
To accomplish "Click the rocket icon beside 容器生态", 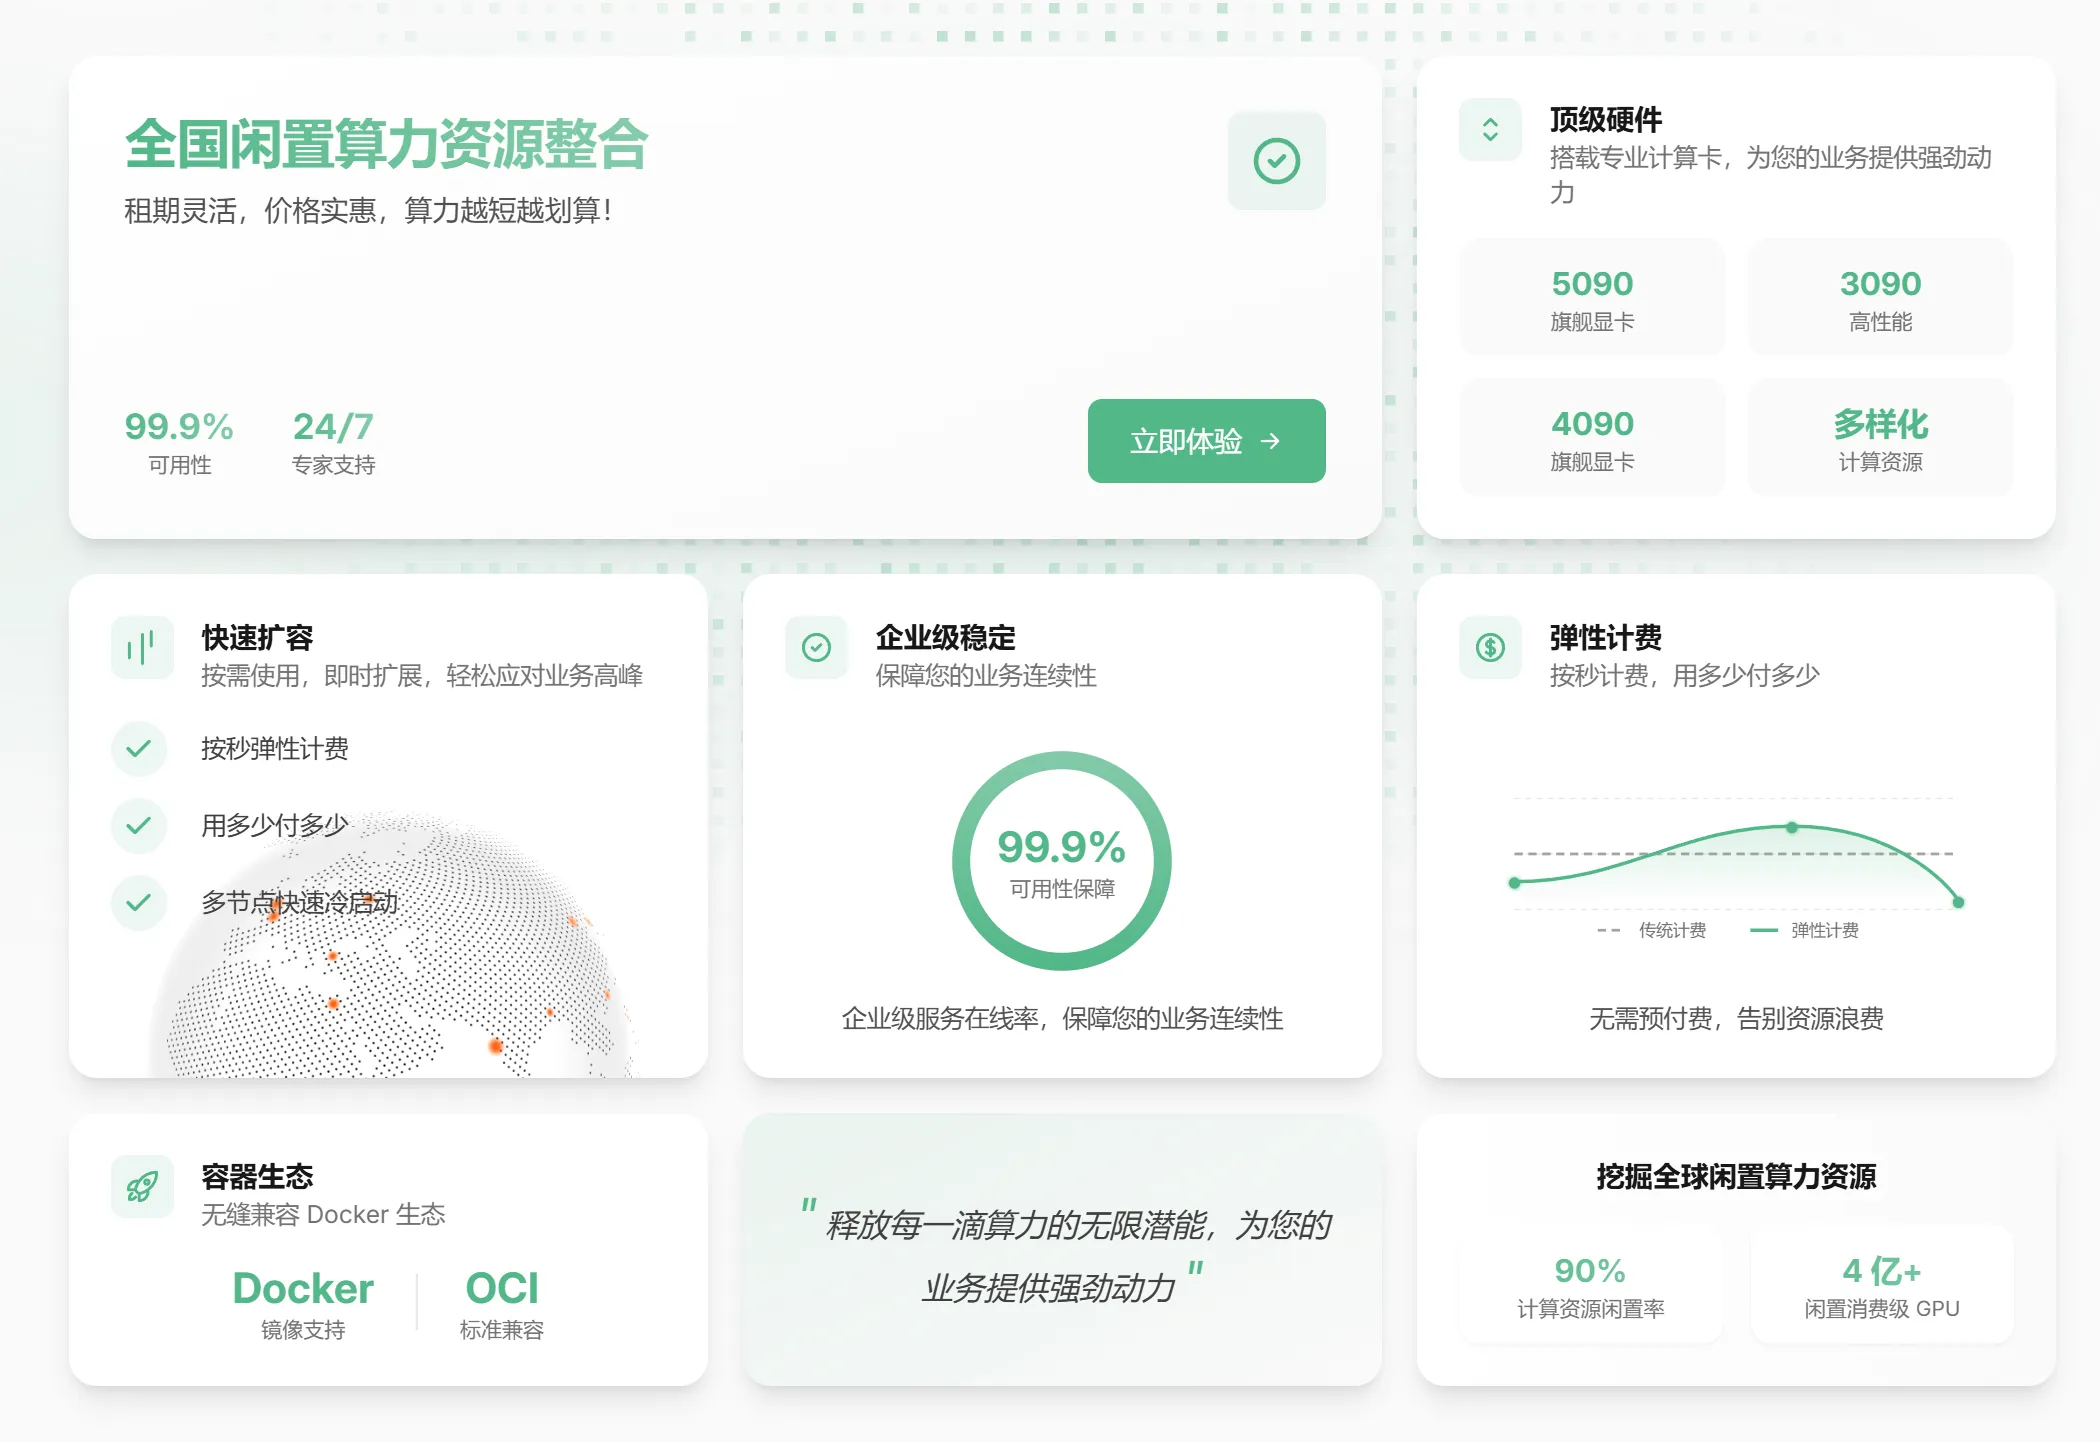I will 142,1187.
